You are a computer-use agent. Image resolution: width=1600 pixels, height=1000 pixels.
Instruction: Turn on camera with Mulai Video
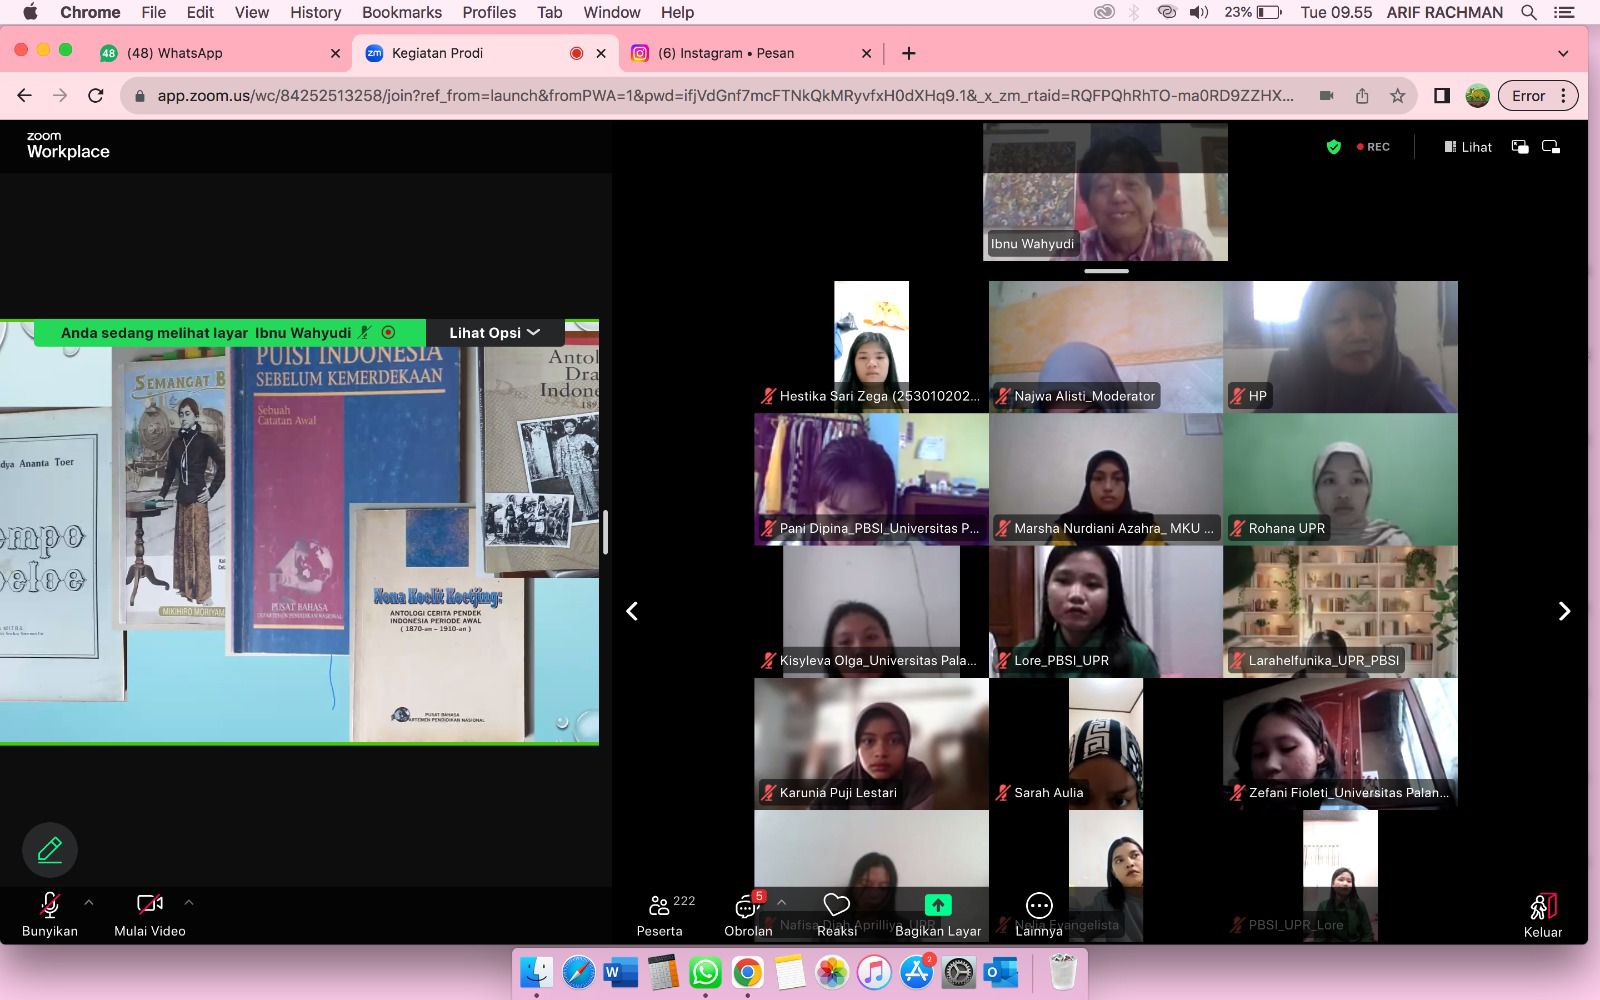click(150, 905)
